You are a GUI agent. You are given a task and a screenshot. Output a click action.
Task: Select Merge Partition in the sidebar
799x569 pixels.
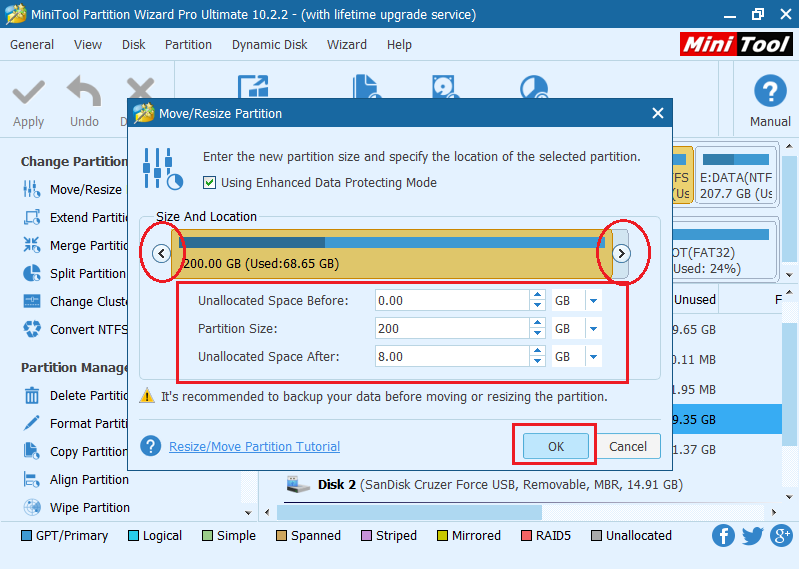[x=73, y=246]
